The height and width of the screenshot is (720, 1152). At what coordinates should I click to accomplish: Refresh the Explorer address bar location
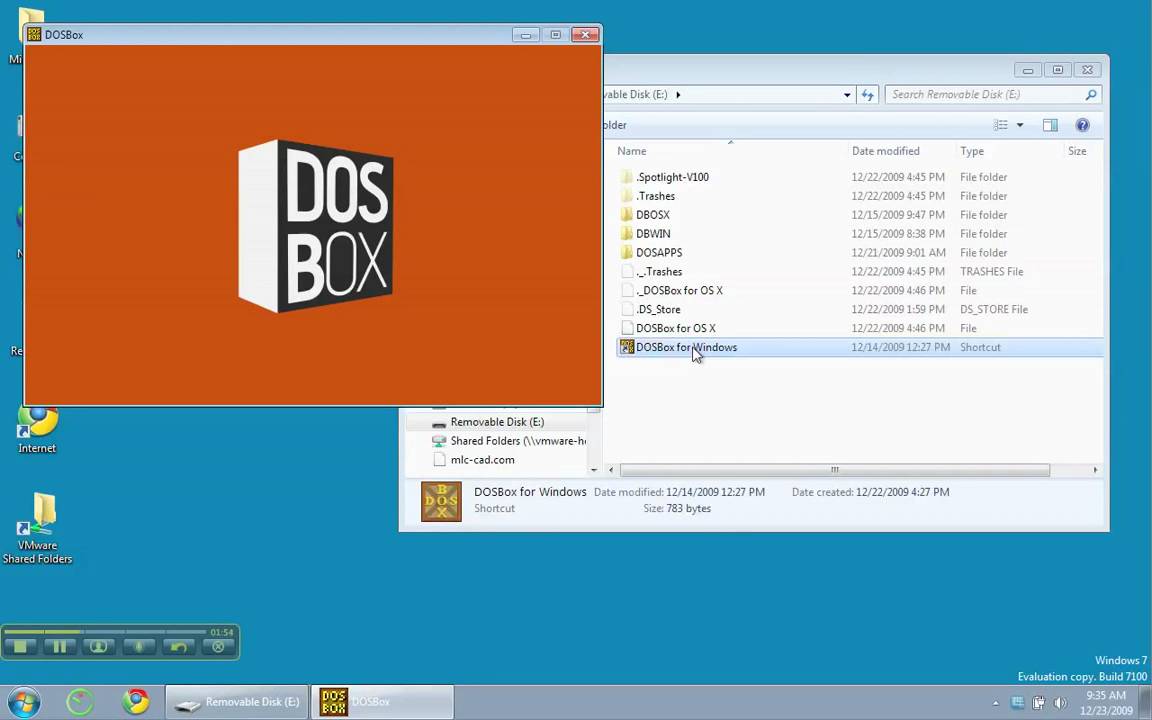[x=868, y=94]
